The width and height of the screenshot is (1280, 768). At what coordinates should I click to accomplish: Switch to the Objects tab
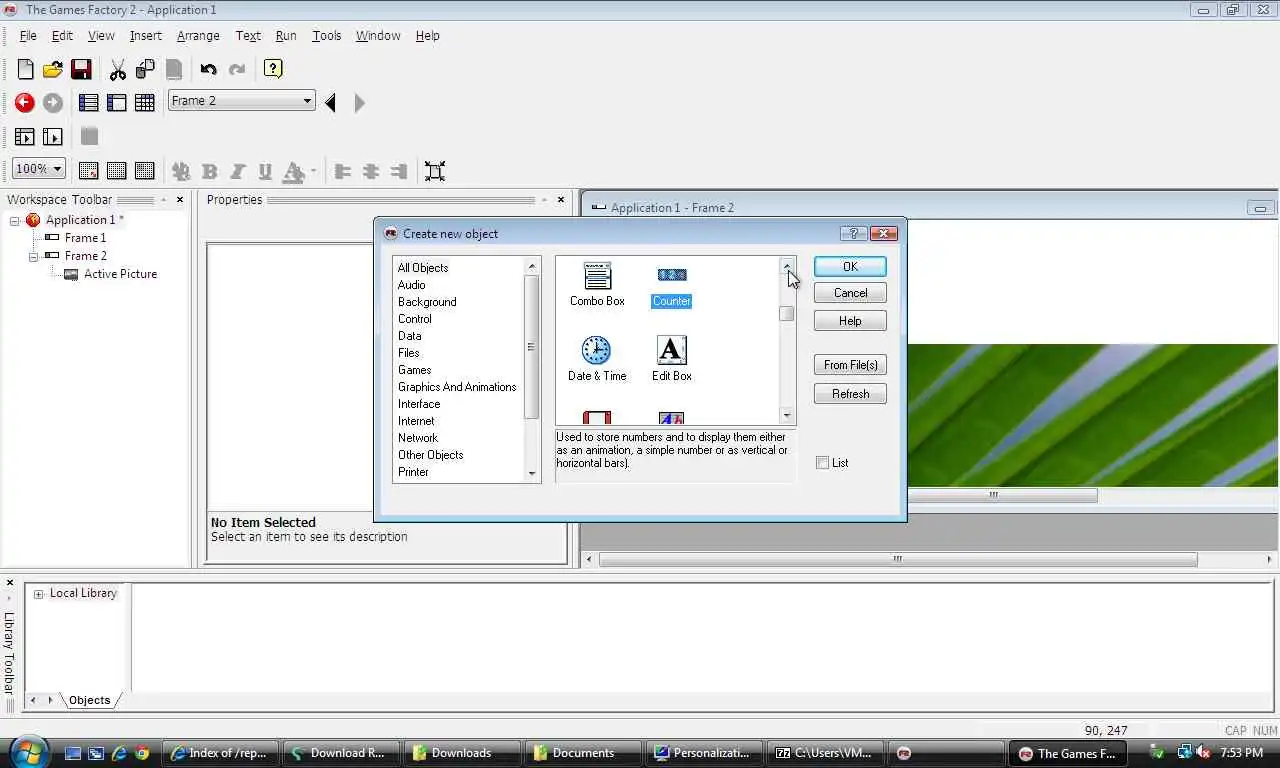click(89, 700)
